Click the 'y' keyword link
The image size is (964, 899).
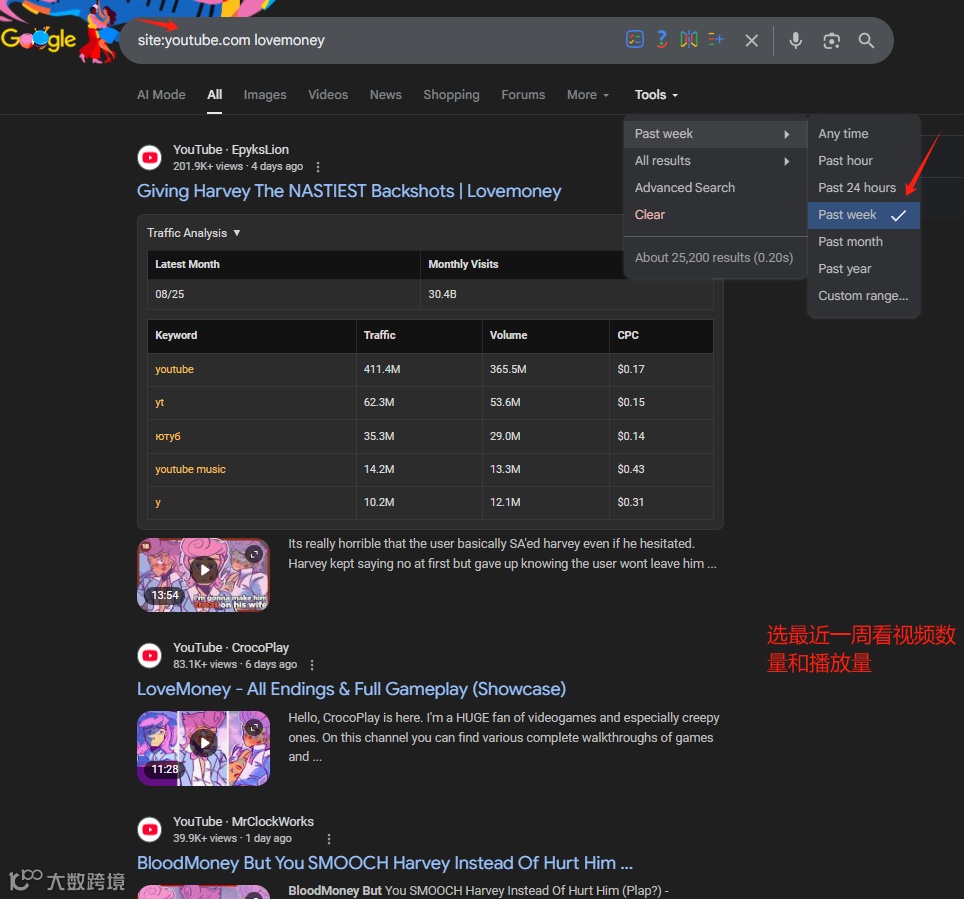click(x=158, y=503)
